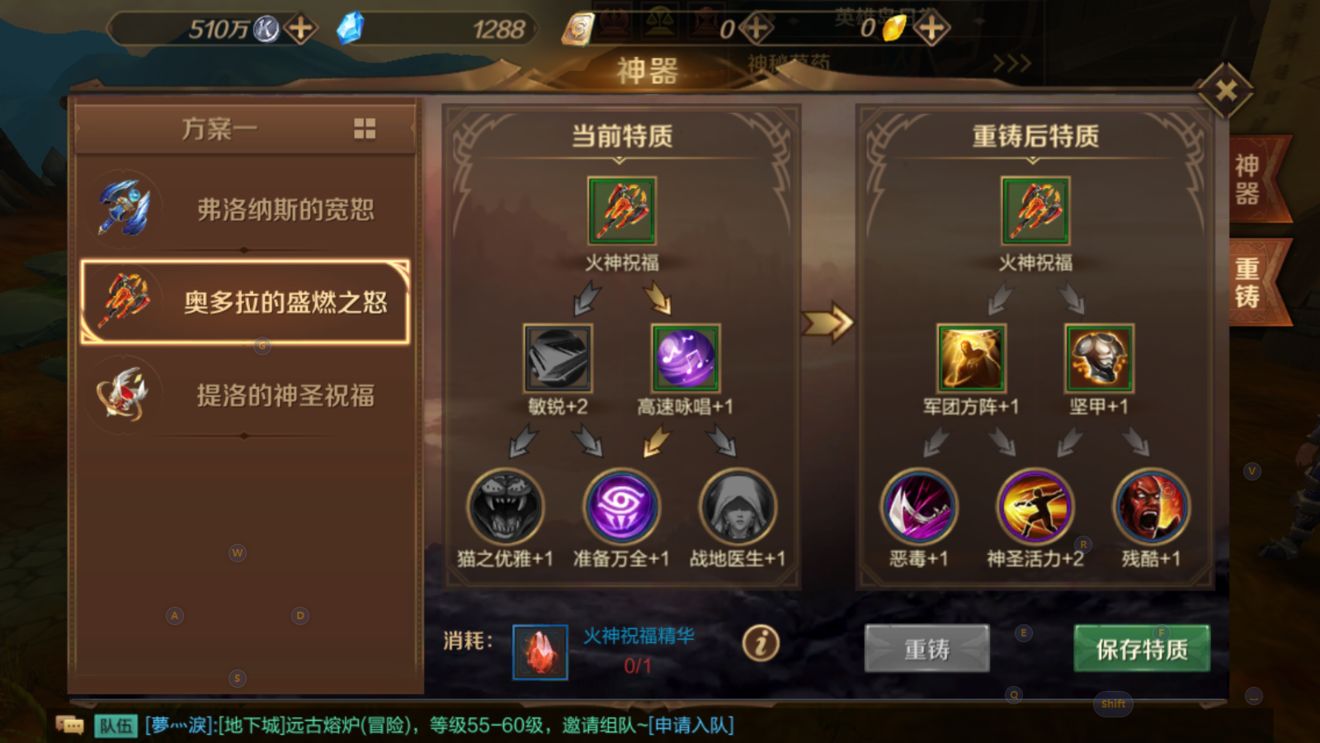
Task: Open the 方案一 grid layout selector
Action: coord(364,129)
